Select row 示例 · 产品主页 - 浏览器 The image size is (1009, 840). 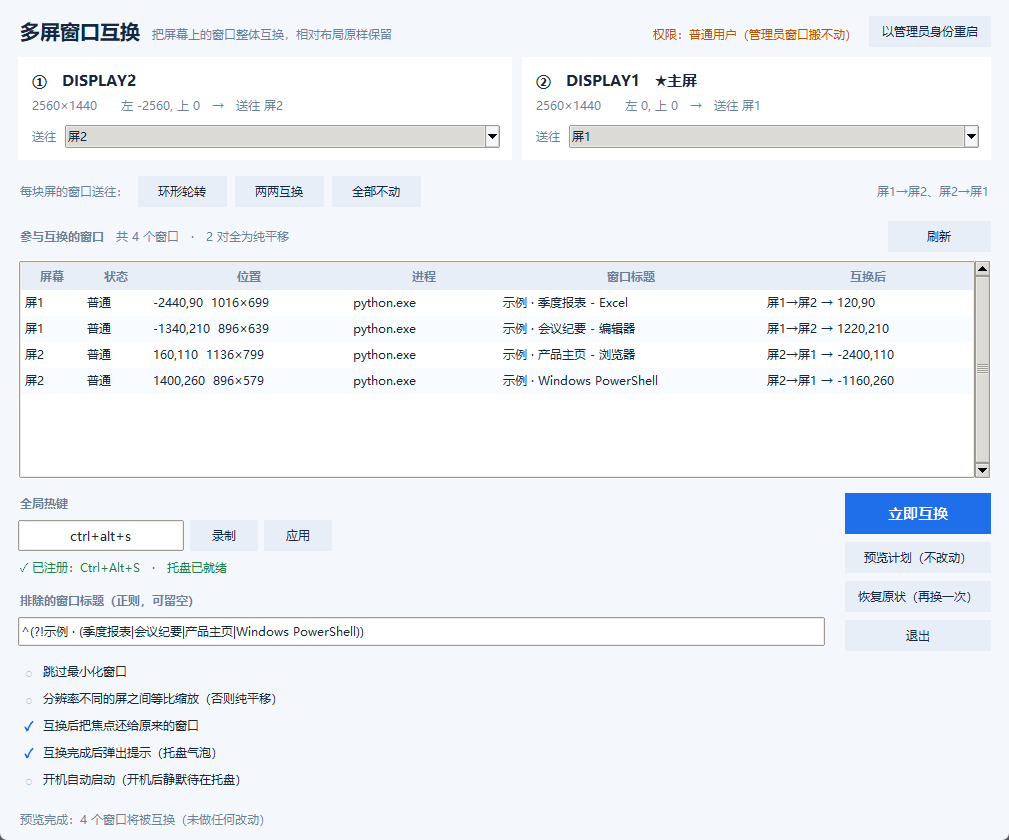(497, 355)
